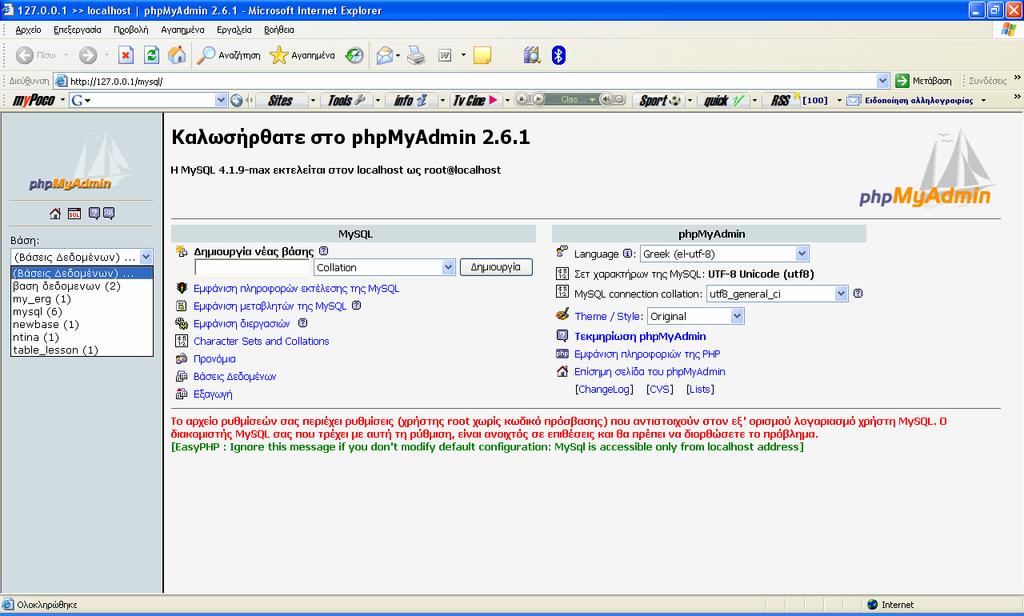Viewport: 1024px width, 616px height.
Task: Click help icon beside Εμφάνιση διεργασιών
Action: pos(302,323)
